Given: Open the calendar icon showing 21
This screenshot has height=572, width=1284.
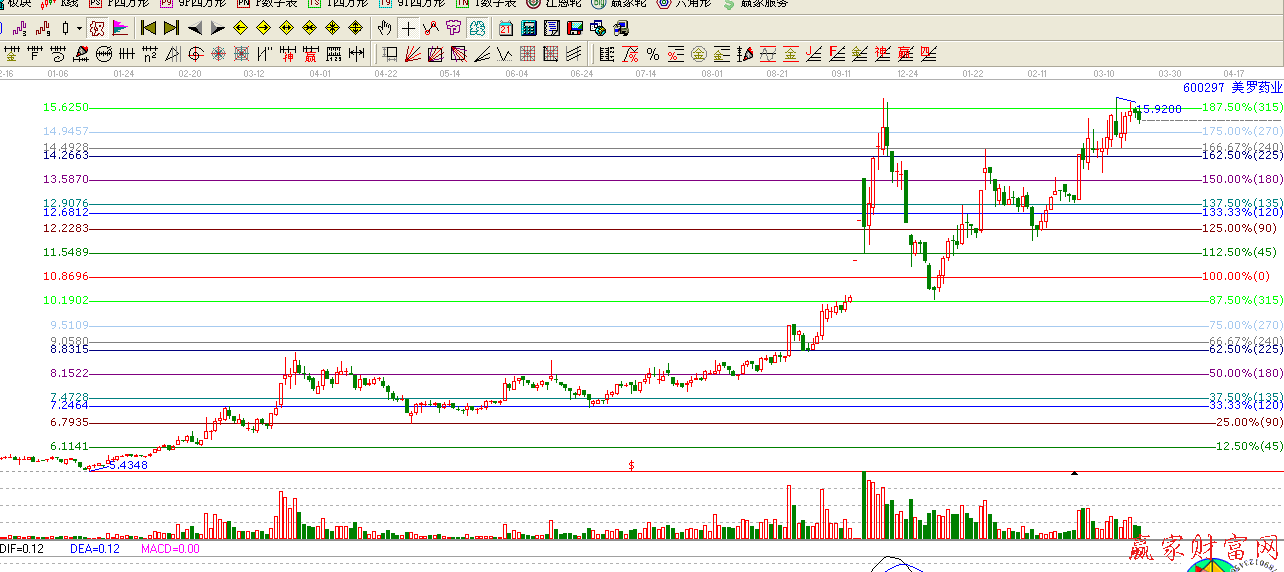Looking at the screenshot, I should (x=505, y=28).
